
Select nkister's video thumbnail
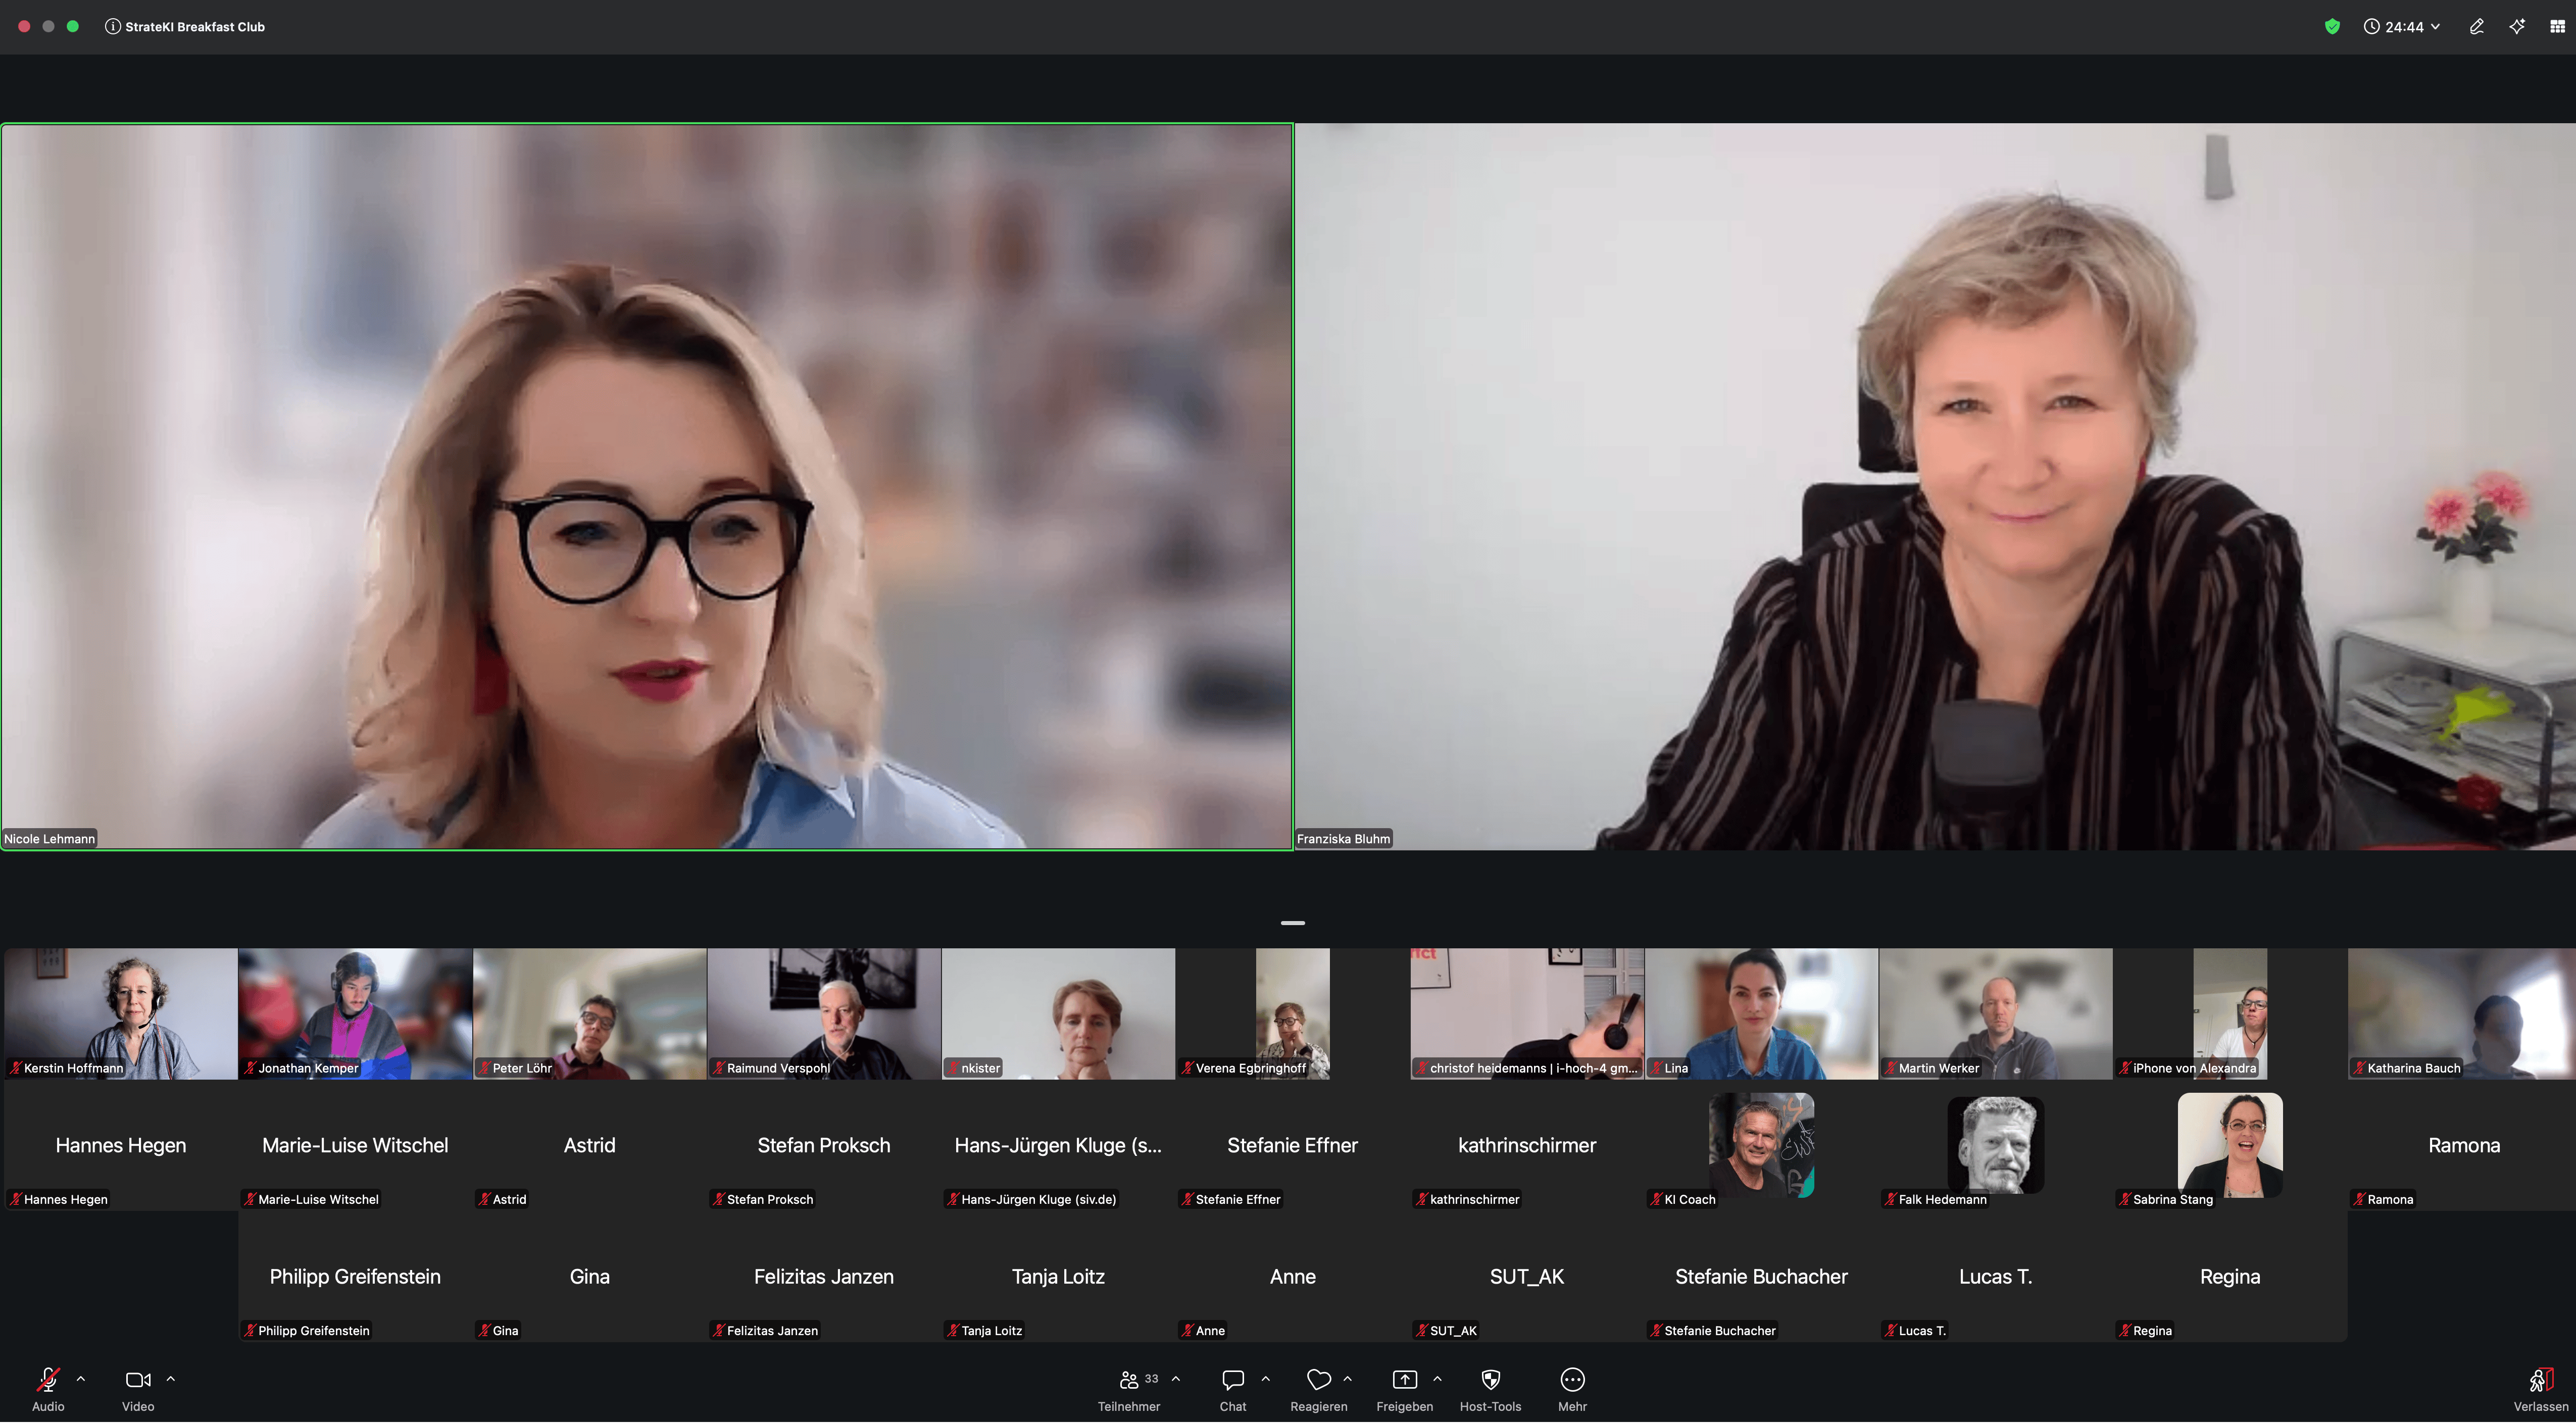click(1058, 1014)
